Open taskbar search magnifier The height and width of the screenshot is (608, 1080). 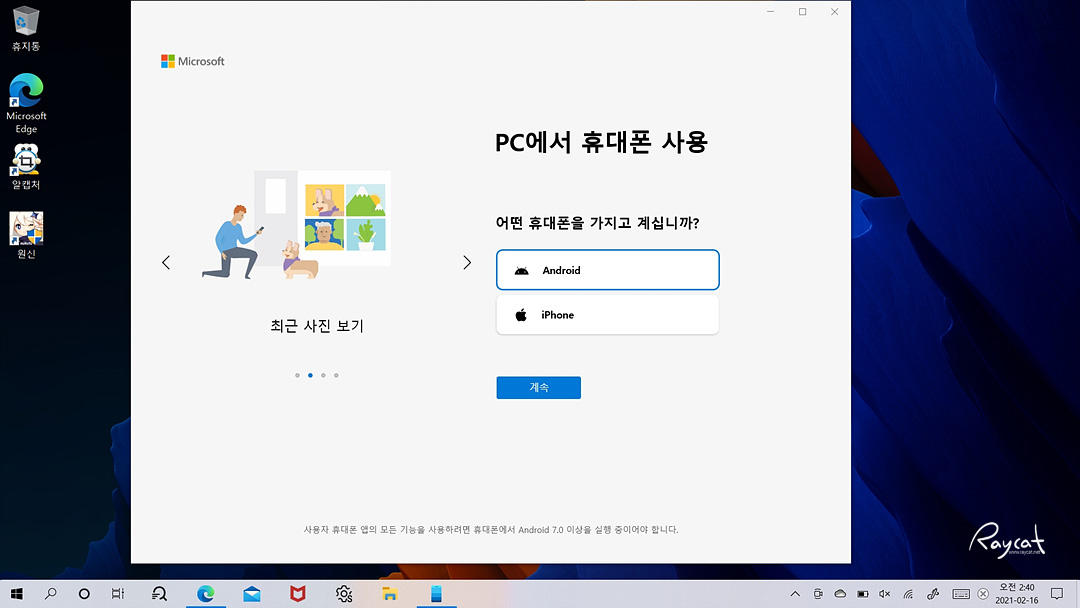click(x=50, y=594)
